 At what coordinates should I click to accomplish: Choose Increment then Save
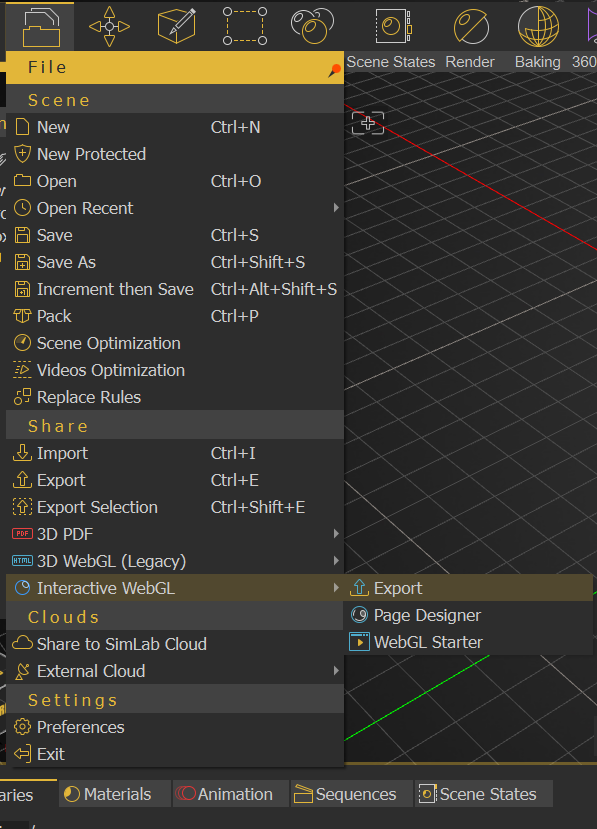pos(175,289)
